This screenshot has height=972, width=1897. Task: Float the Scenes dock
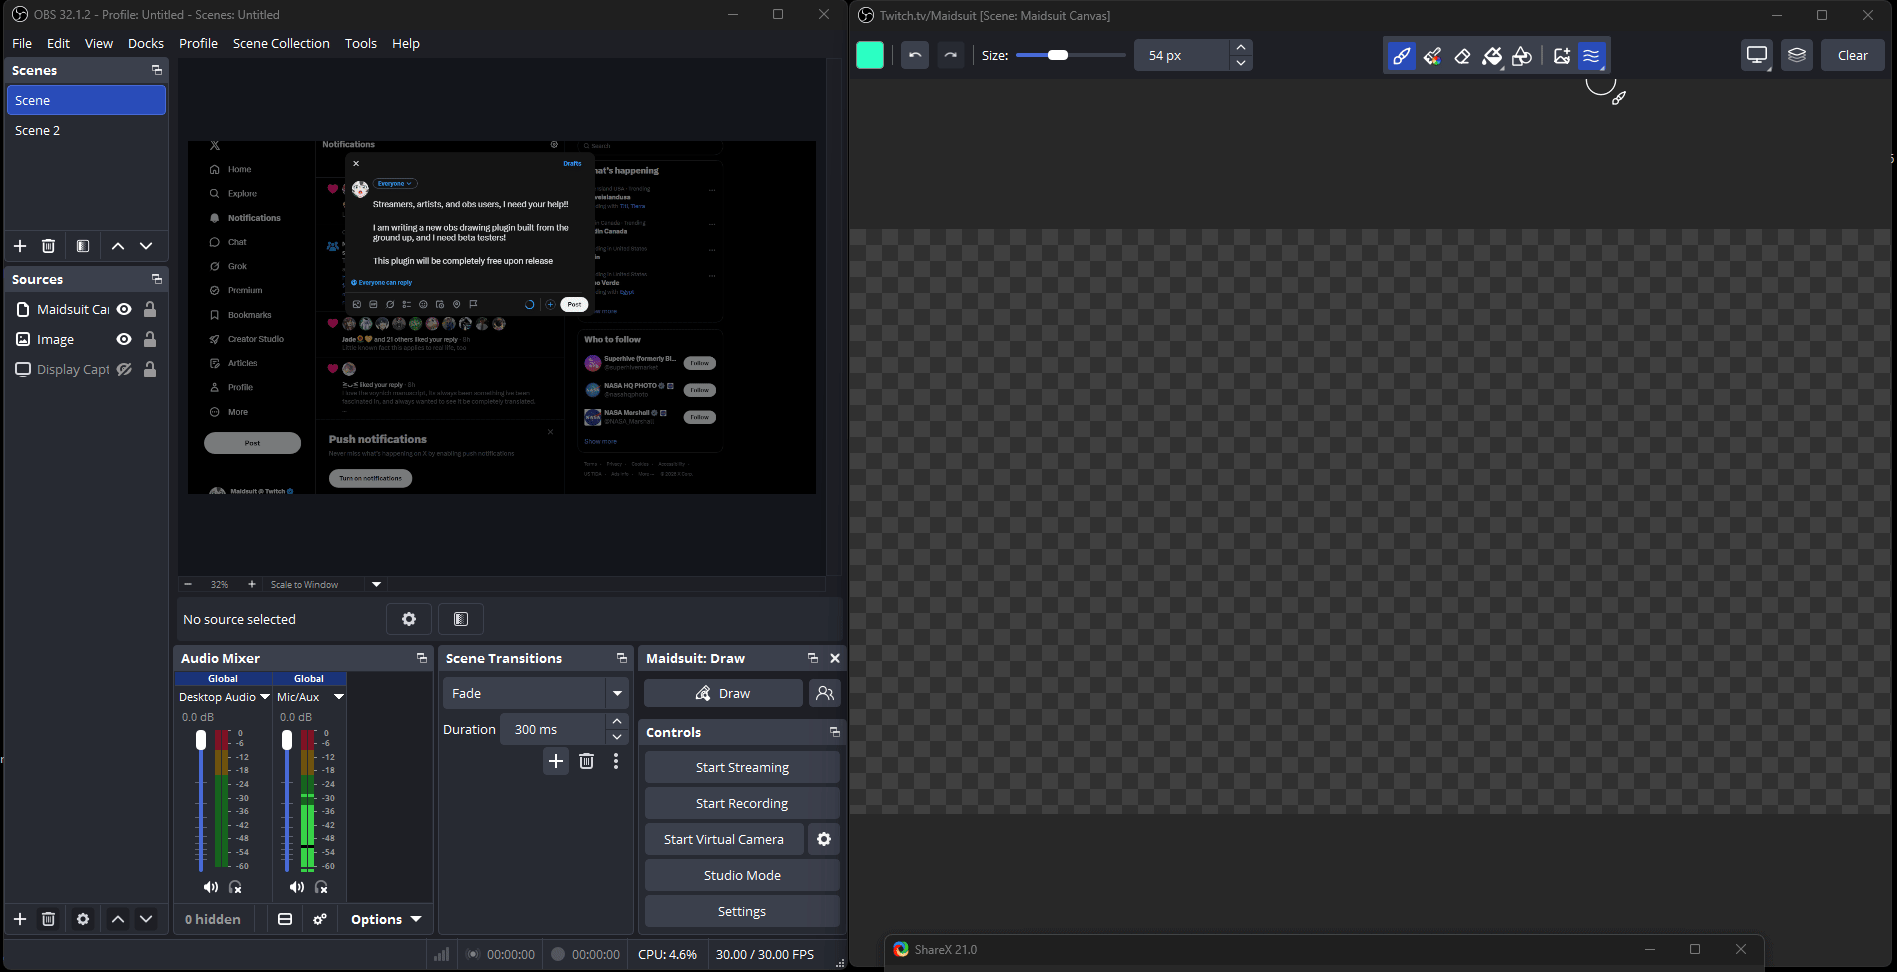[x=157, y=70]
